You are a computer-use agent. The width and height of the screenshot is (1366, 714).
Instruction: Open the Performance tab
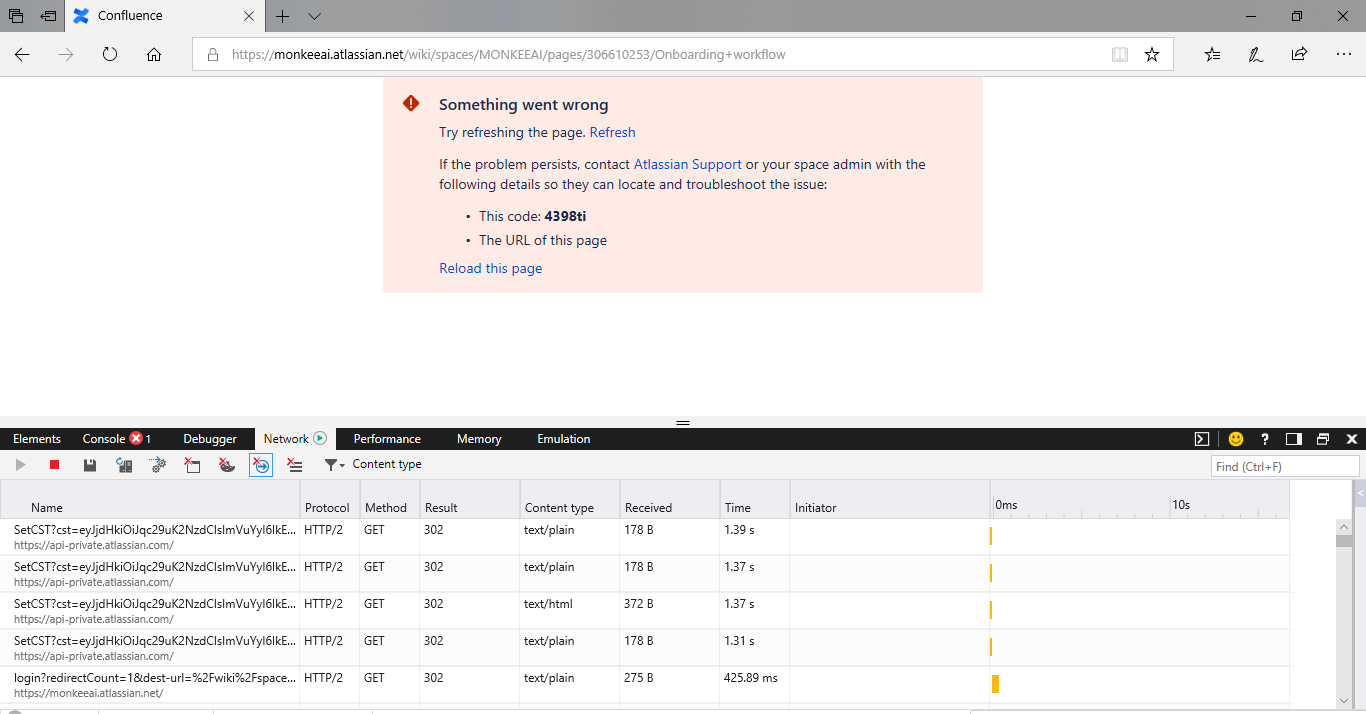point(387,439)
